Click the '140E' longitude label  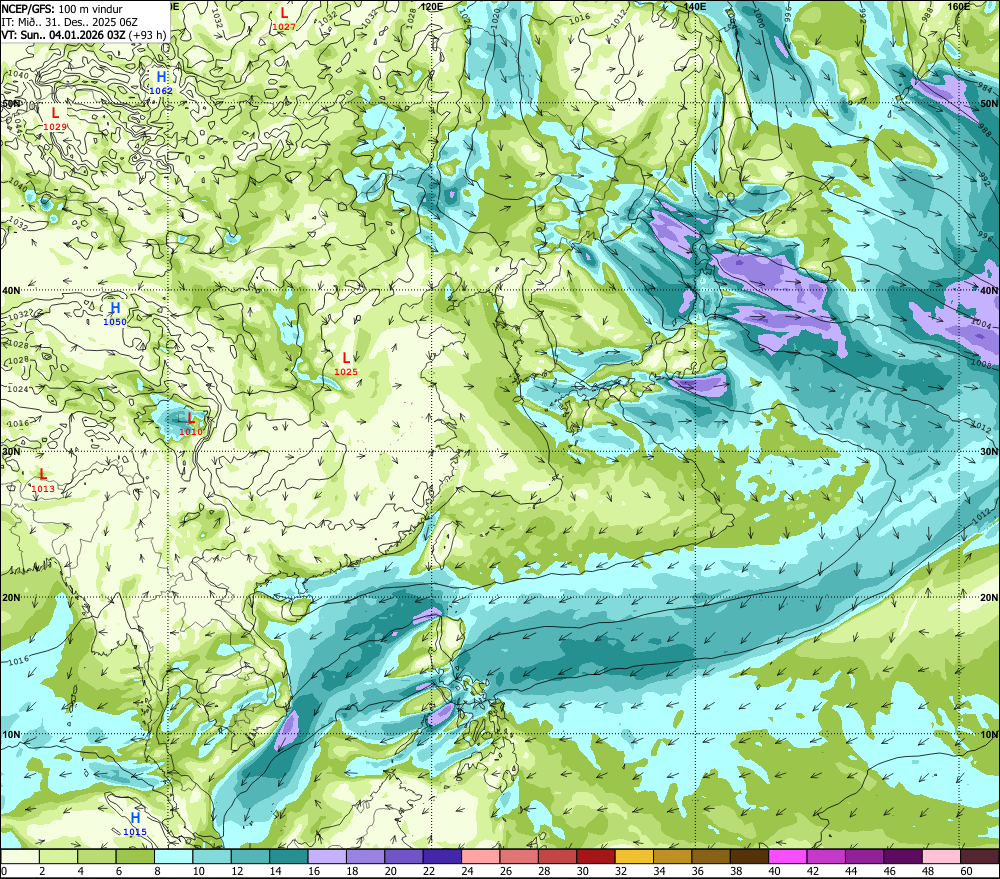point(695,6)
